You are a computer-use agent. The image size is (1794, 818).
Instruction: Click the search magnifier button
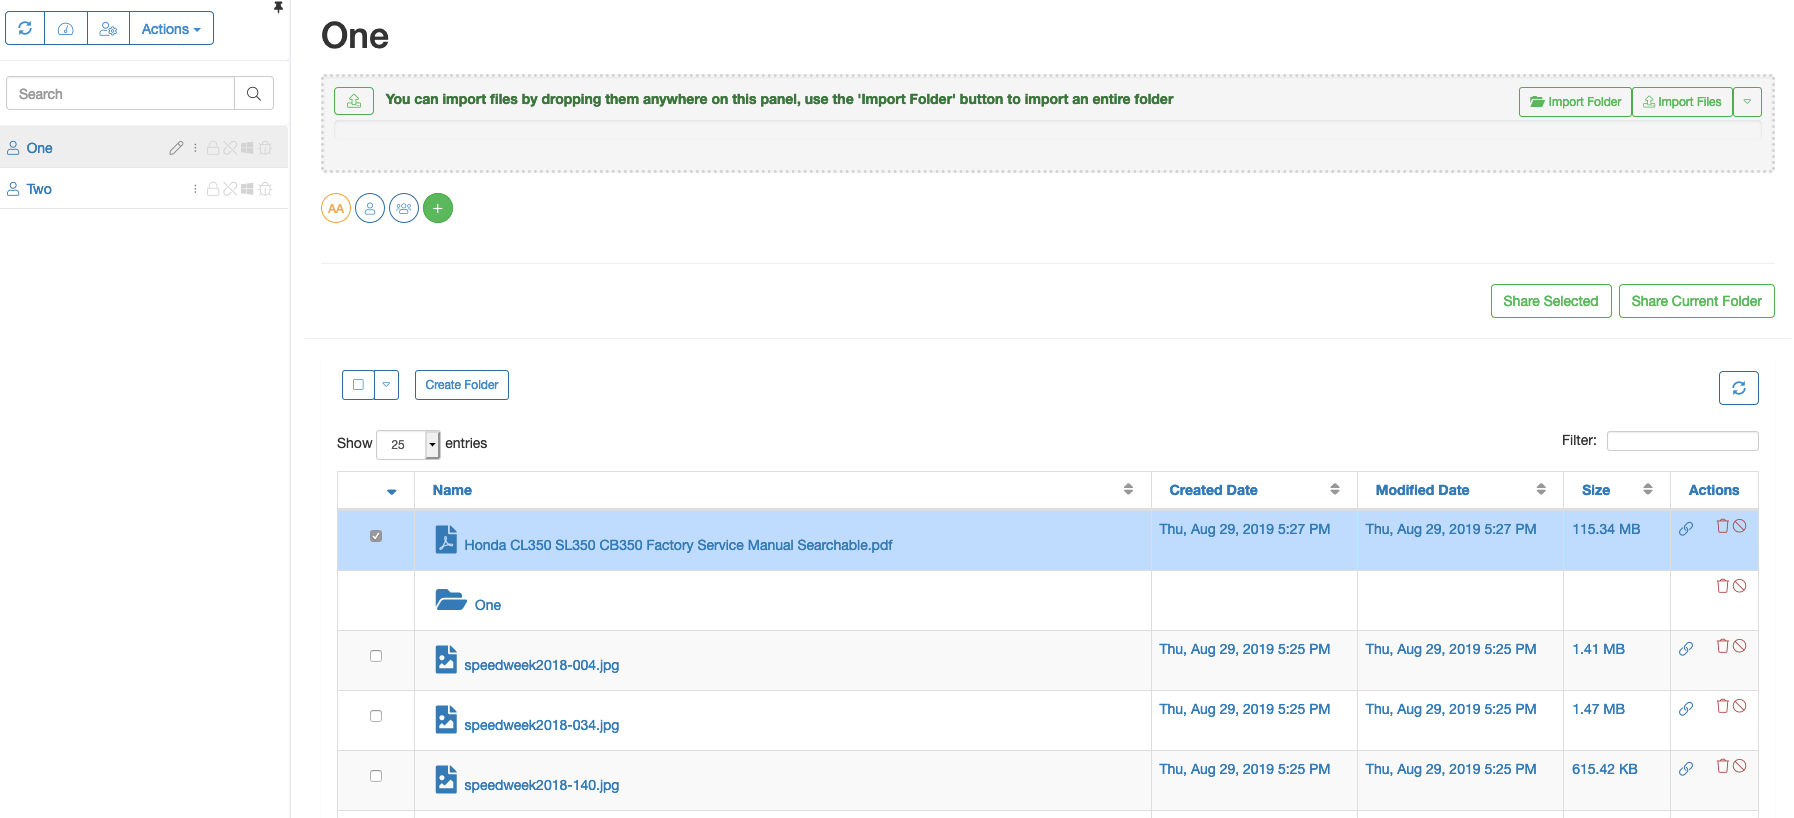[254, 94]
